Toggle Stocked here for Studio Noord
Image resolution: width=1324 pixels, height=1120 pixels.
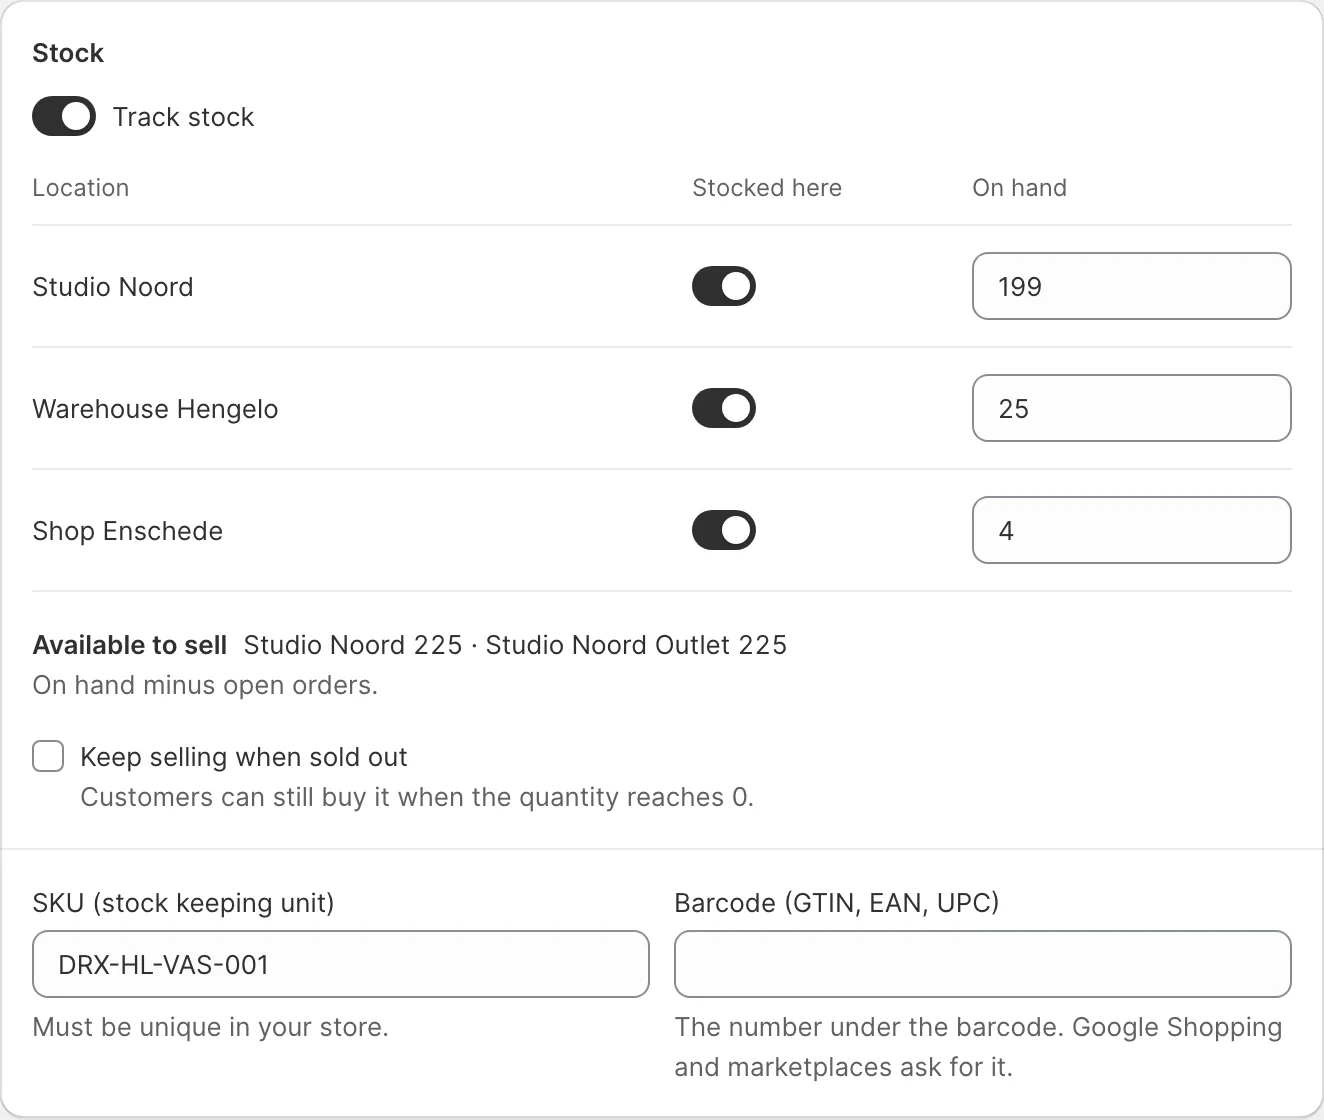(724, 286)
